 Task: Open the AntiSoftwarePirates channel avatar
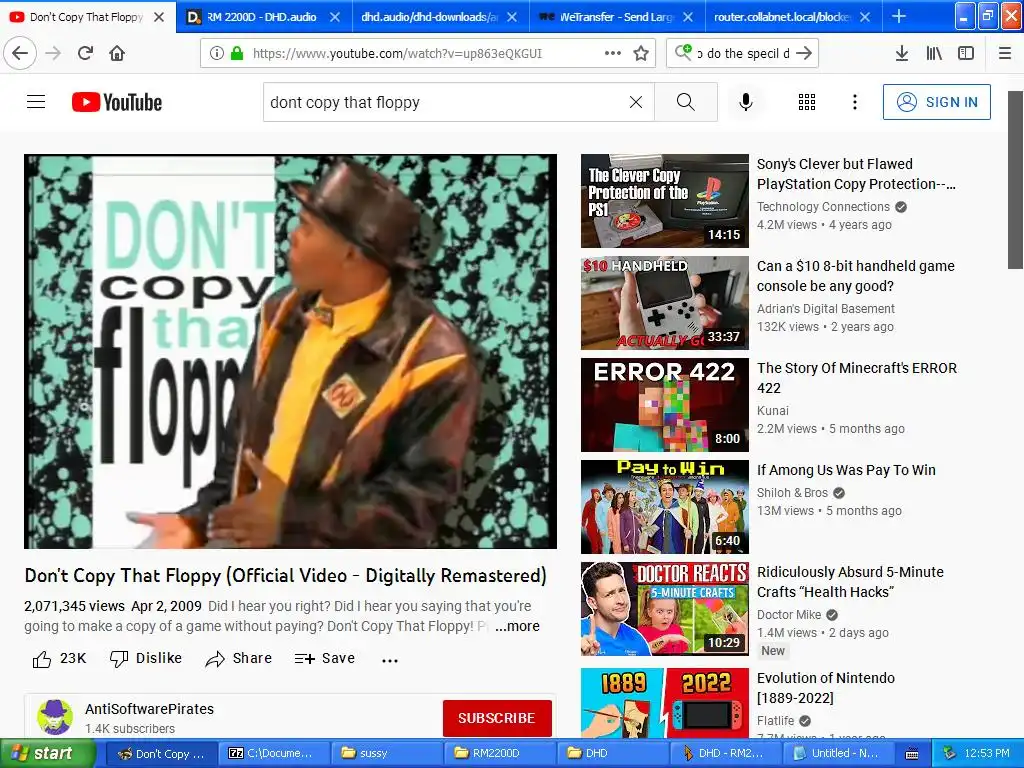coord(55,717)
